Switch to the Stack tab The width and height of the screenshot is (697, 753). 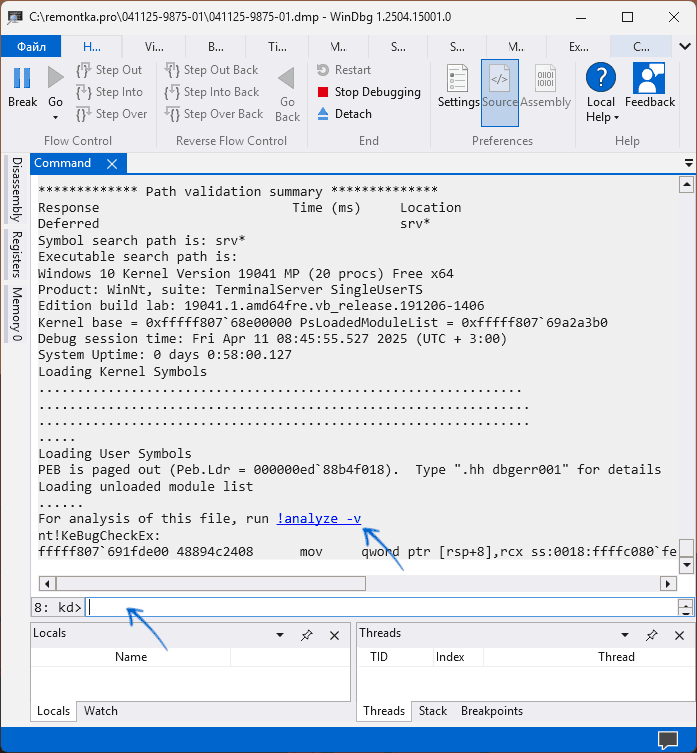click(433, 711)
